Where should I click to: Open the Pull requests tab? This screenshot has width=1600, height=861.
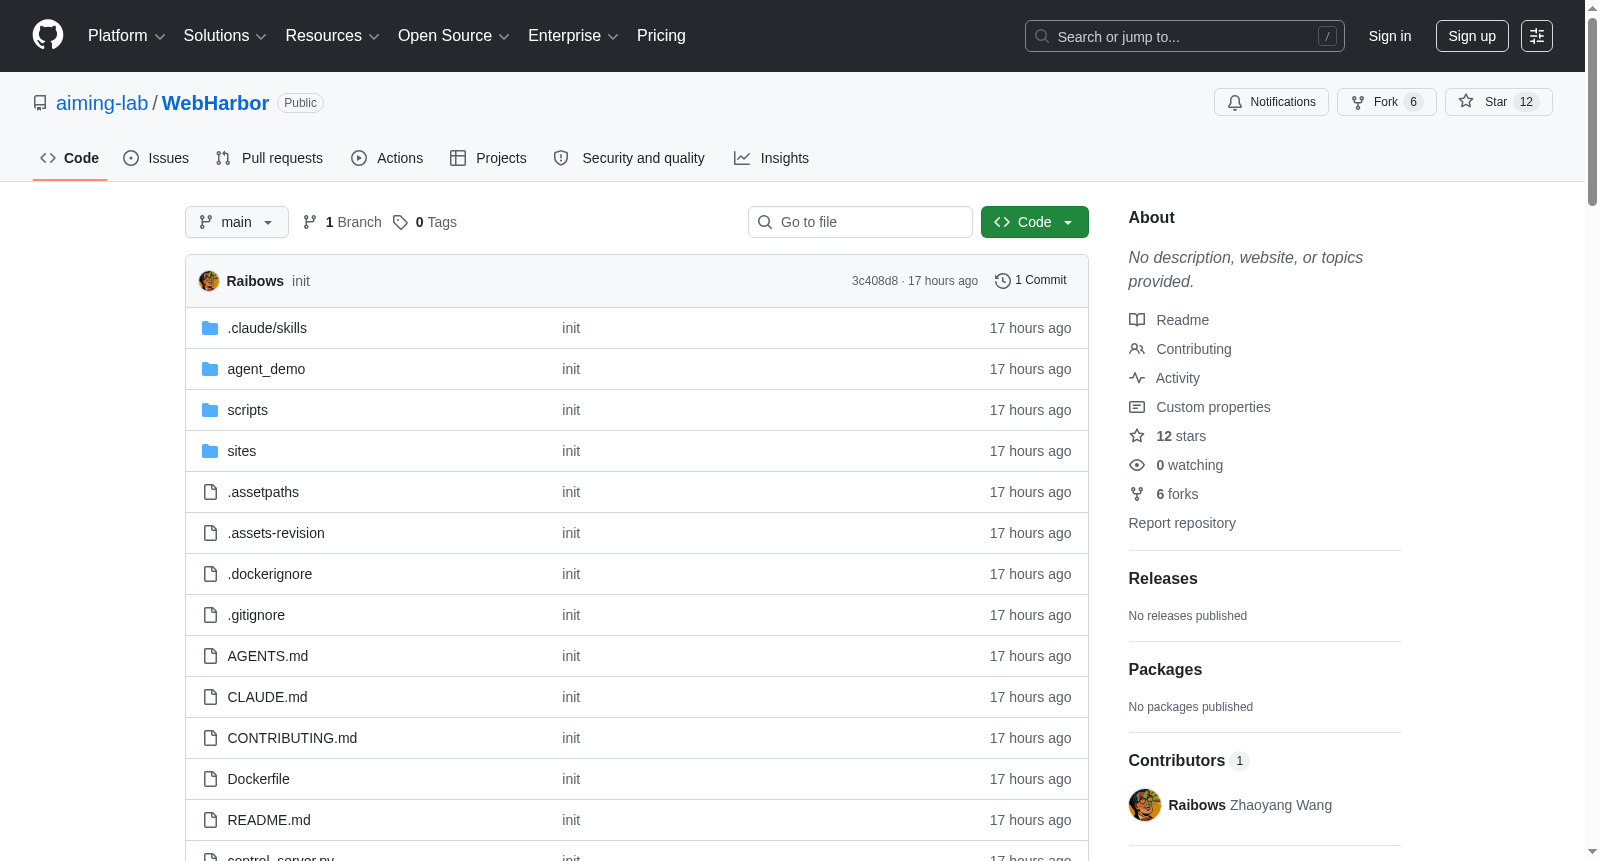[x=269, y=158]
